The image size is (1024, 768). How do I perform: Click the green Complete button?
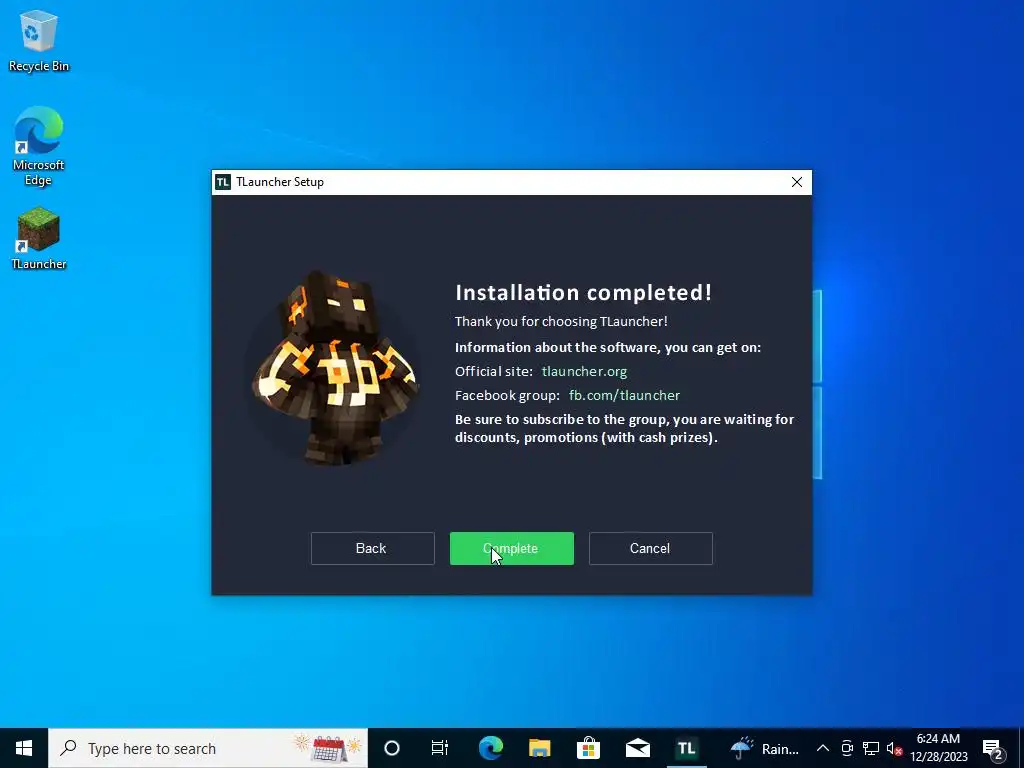511,548
